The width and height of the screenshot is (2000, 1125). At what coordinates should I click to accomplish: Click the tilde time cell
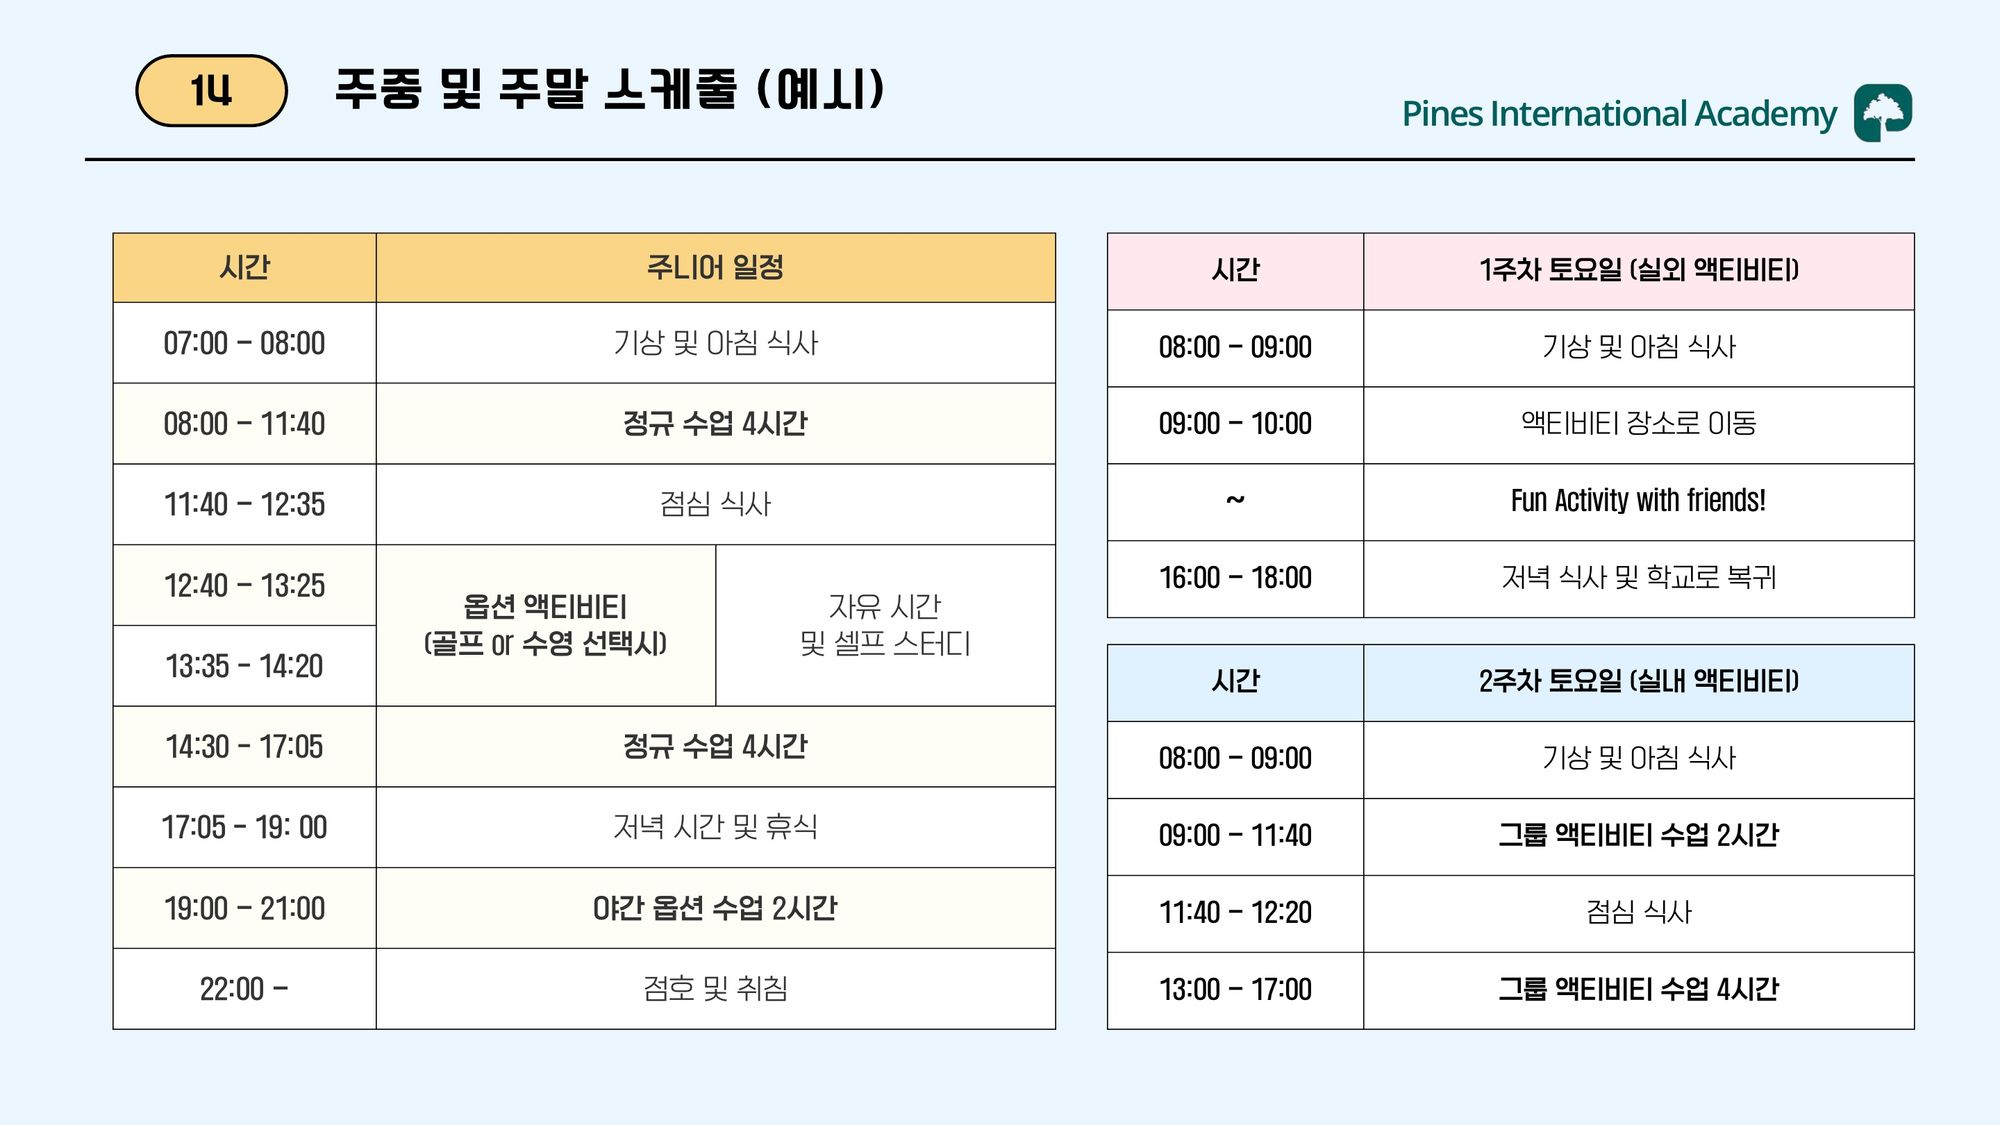[x=1235, y=501]
